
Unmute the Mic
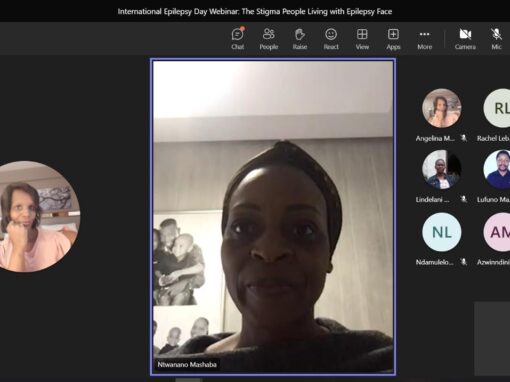(496, 39)
